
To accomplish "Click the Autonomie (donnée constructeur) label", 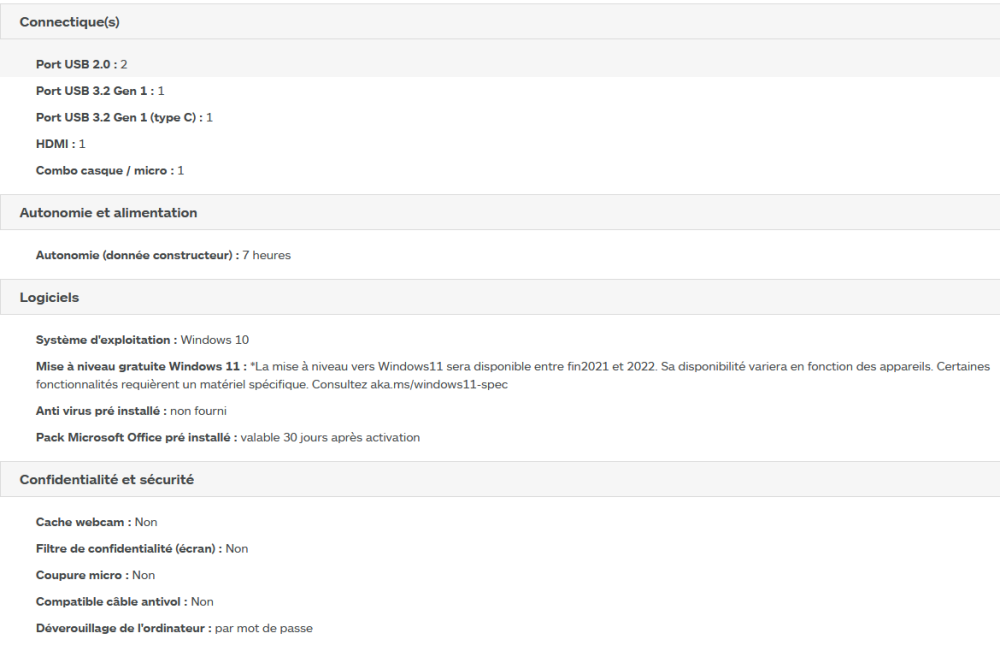I will point(137,256).
